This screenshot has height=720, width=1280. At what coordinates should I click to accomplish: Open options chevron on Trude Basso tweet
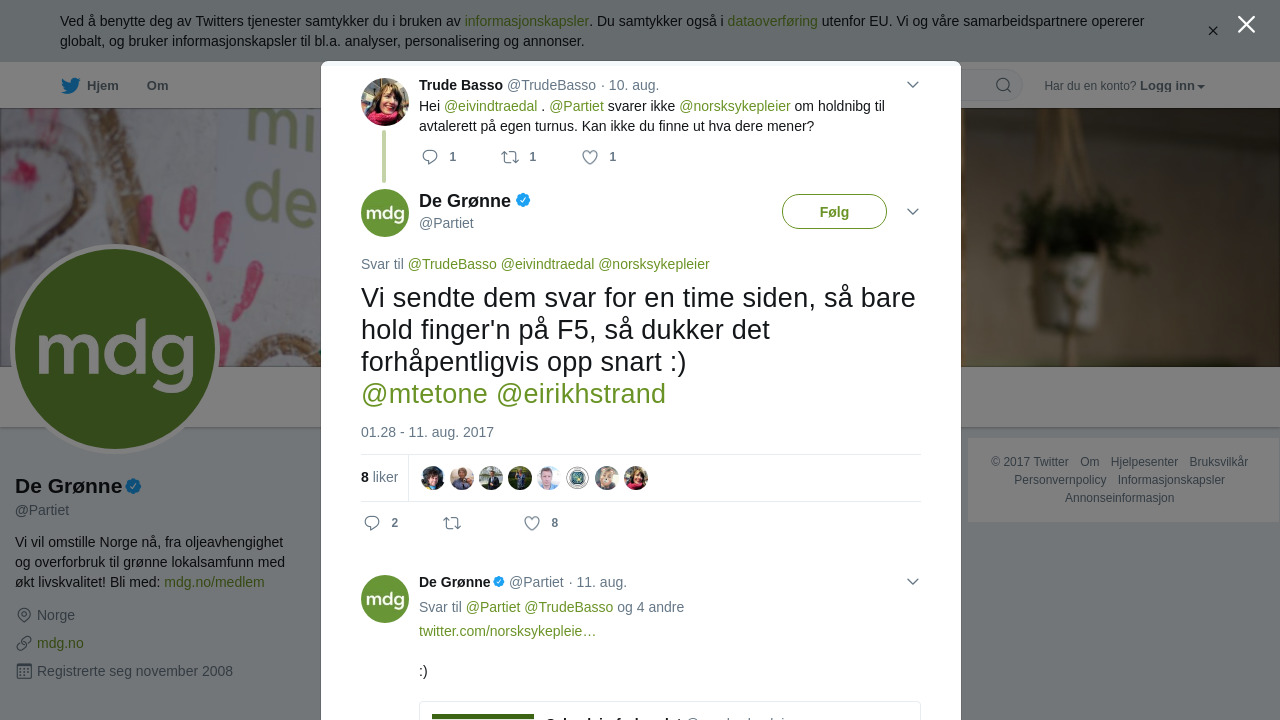pyautogui.click(x=912, y=85)
